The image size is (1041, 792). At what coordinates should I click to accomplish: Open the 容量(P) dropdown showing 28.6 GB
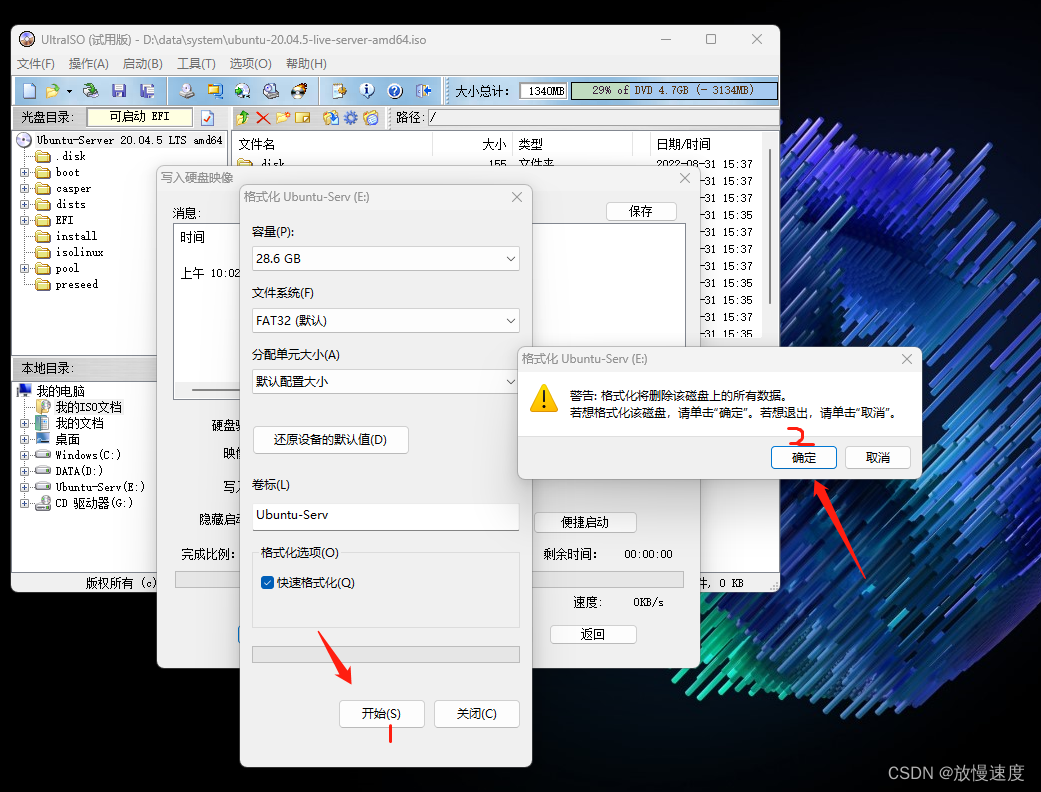(x=386, y=259)
